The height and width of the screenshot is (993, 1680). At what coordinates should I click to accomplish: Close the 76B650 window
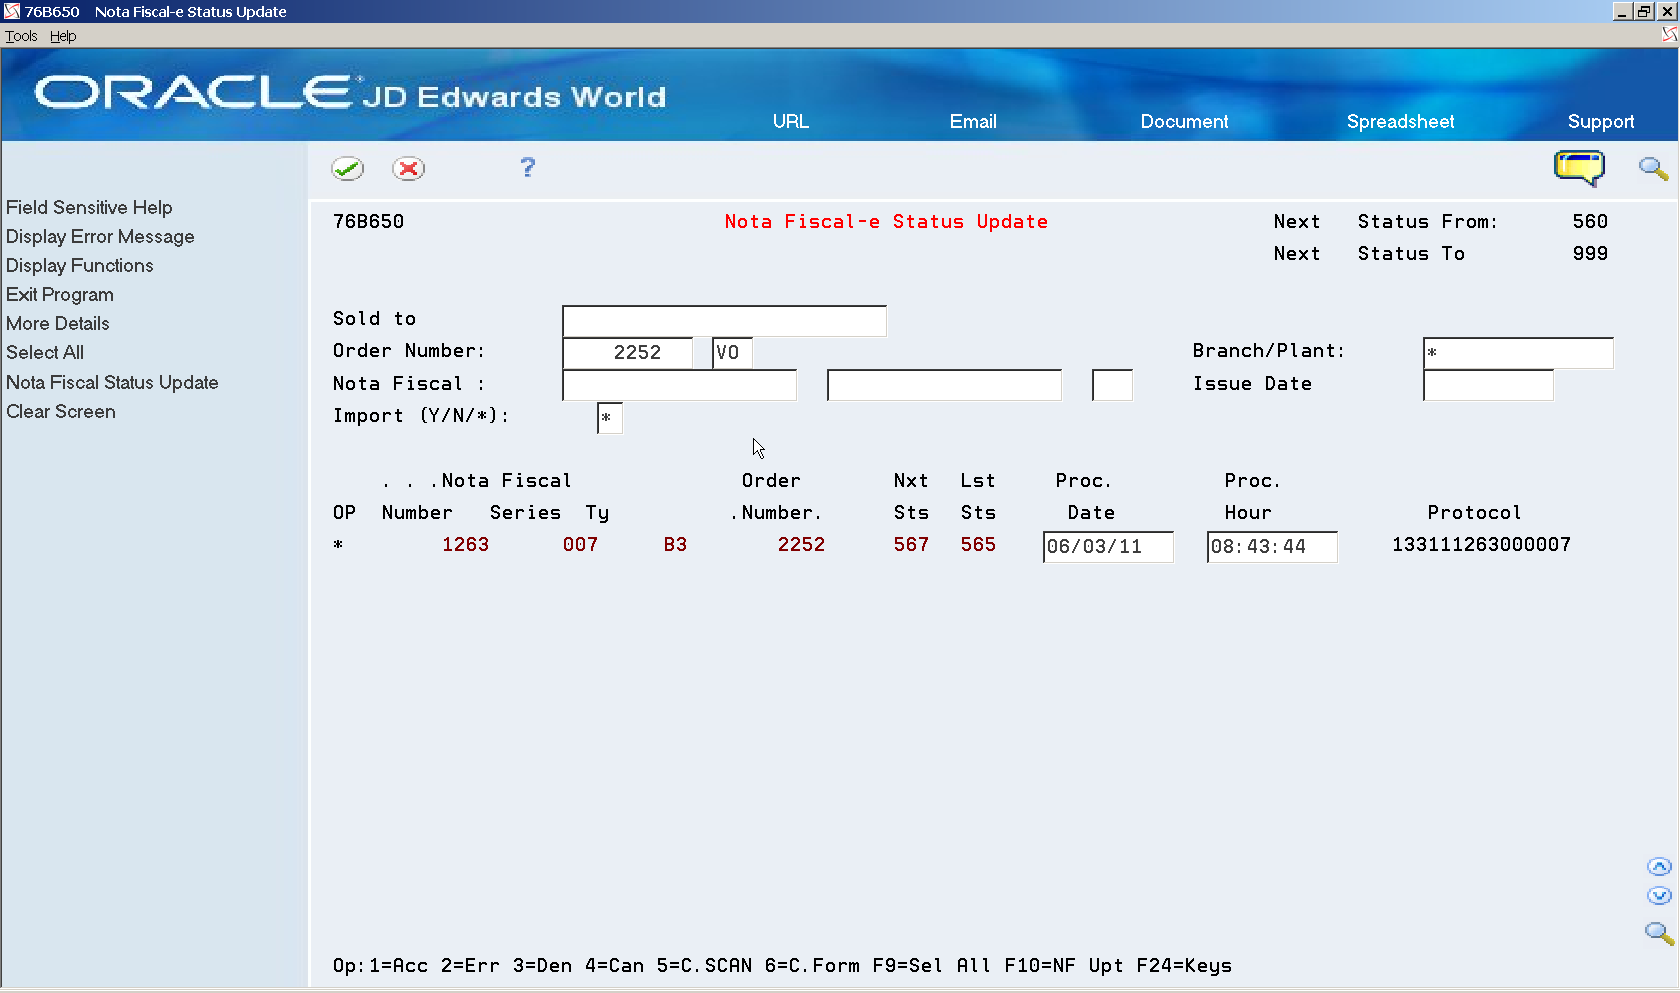pos(1667,11)
